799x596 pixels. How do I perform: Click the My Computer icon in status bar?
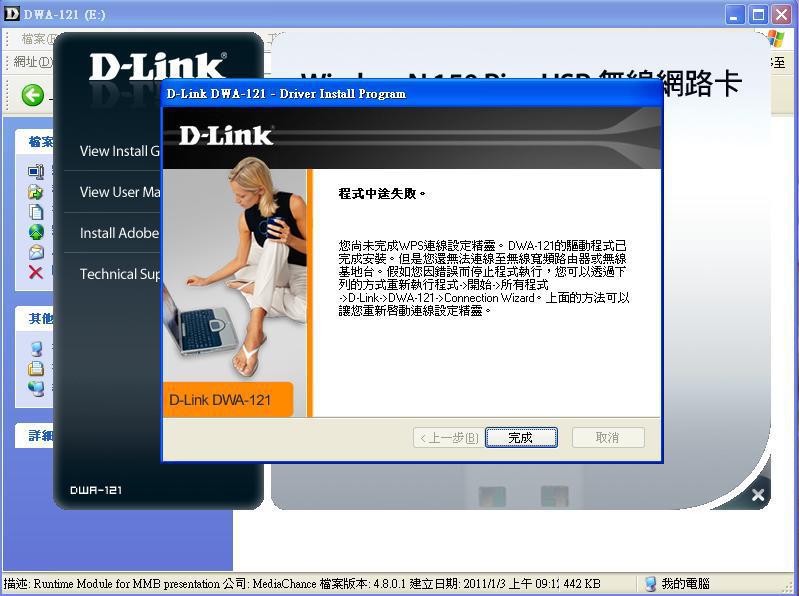pos(650,584)
